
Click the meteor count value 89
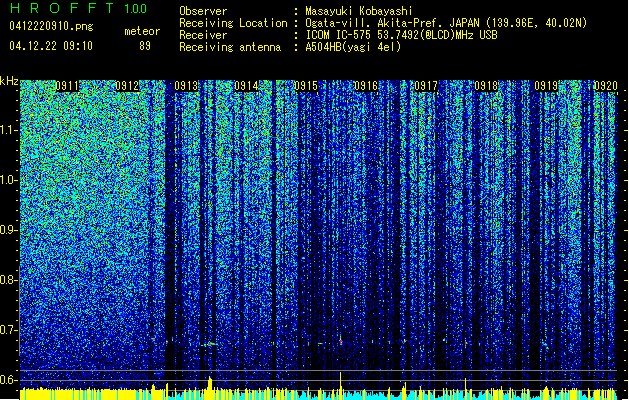(x=145, y=46)
